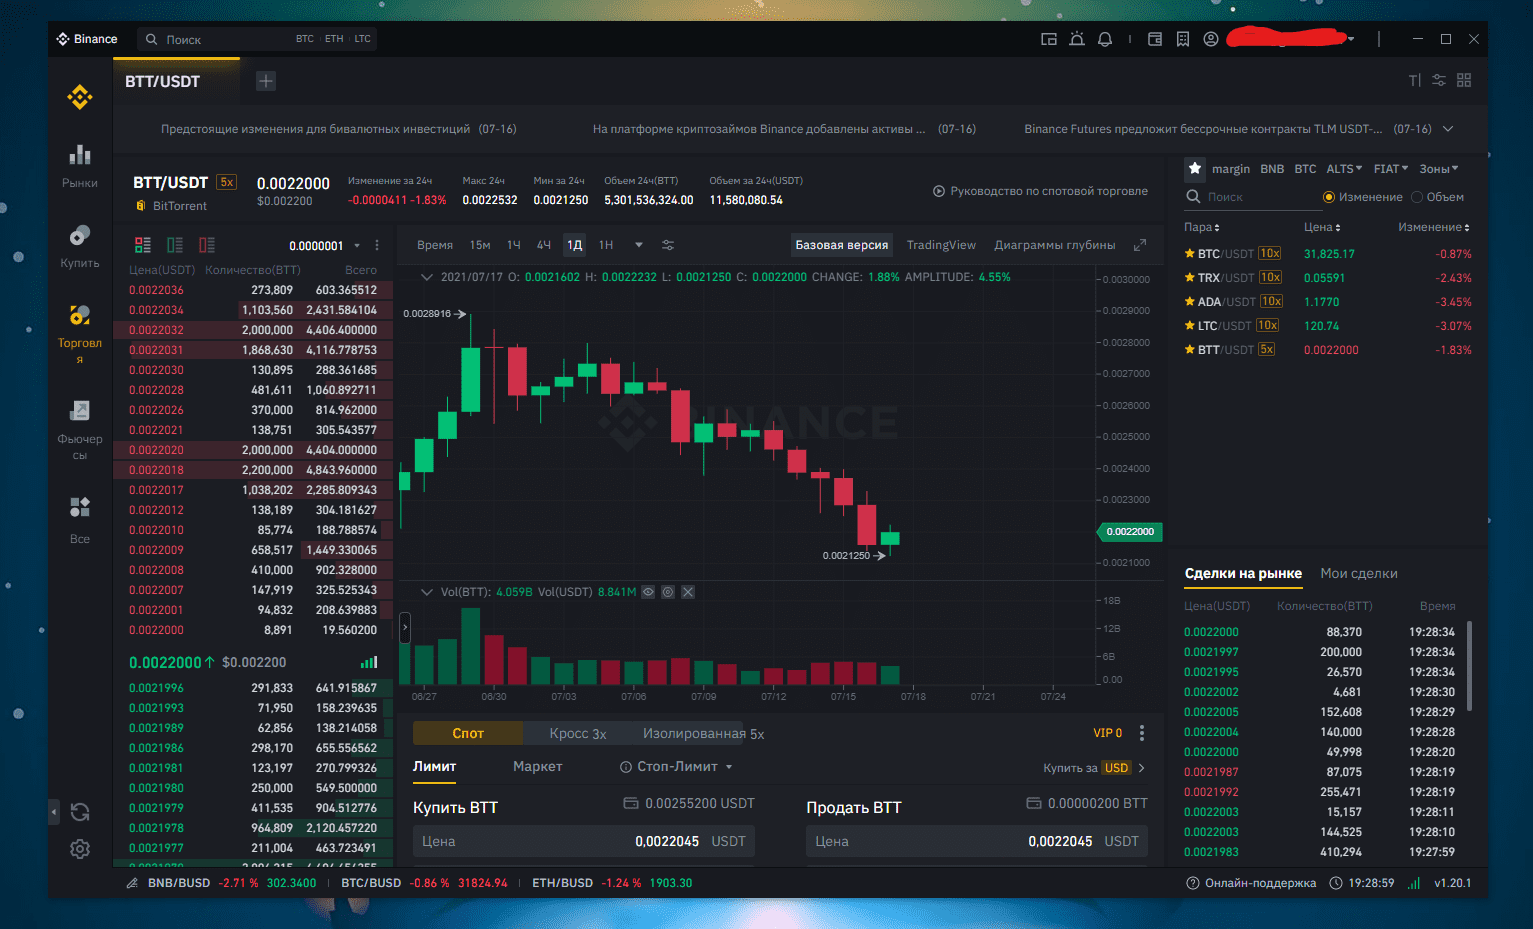Click the buy price input field
The height and width of the screenshot is (929, 1533).
coord(584,841)
